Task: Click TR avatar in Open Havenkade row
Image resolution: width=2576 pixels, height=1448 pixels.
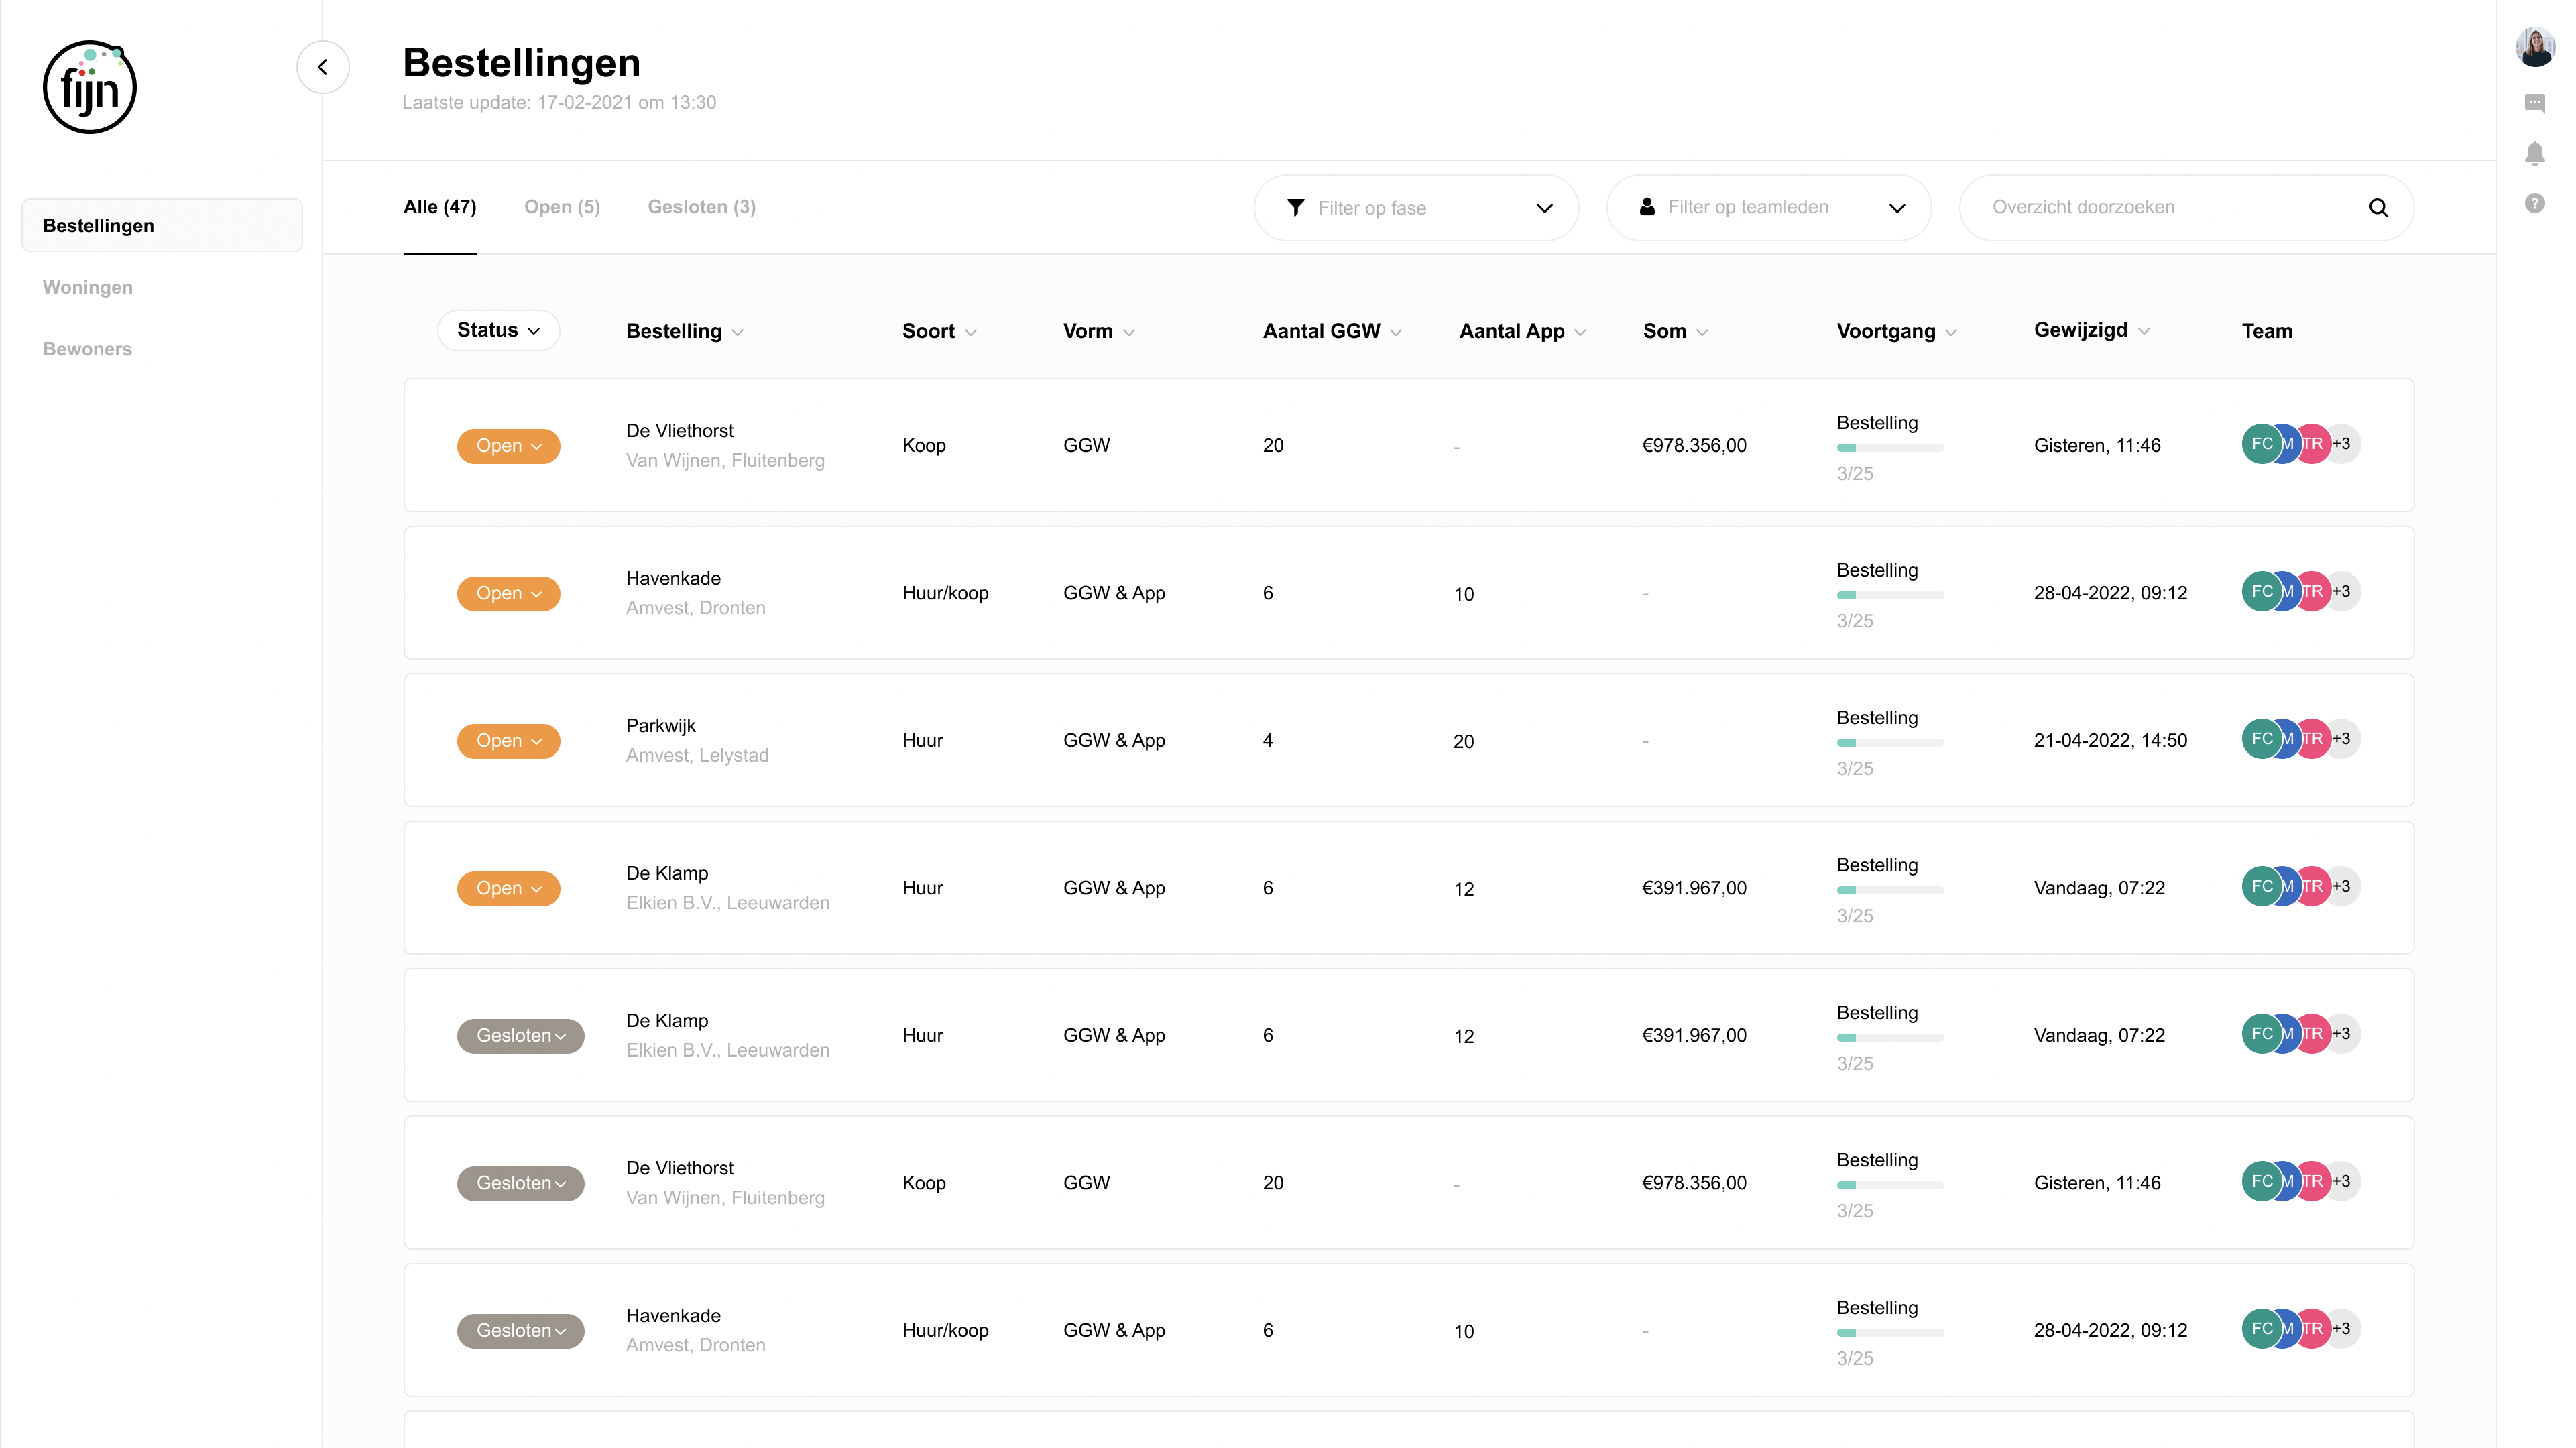Action: [2314, 592]
